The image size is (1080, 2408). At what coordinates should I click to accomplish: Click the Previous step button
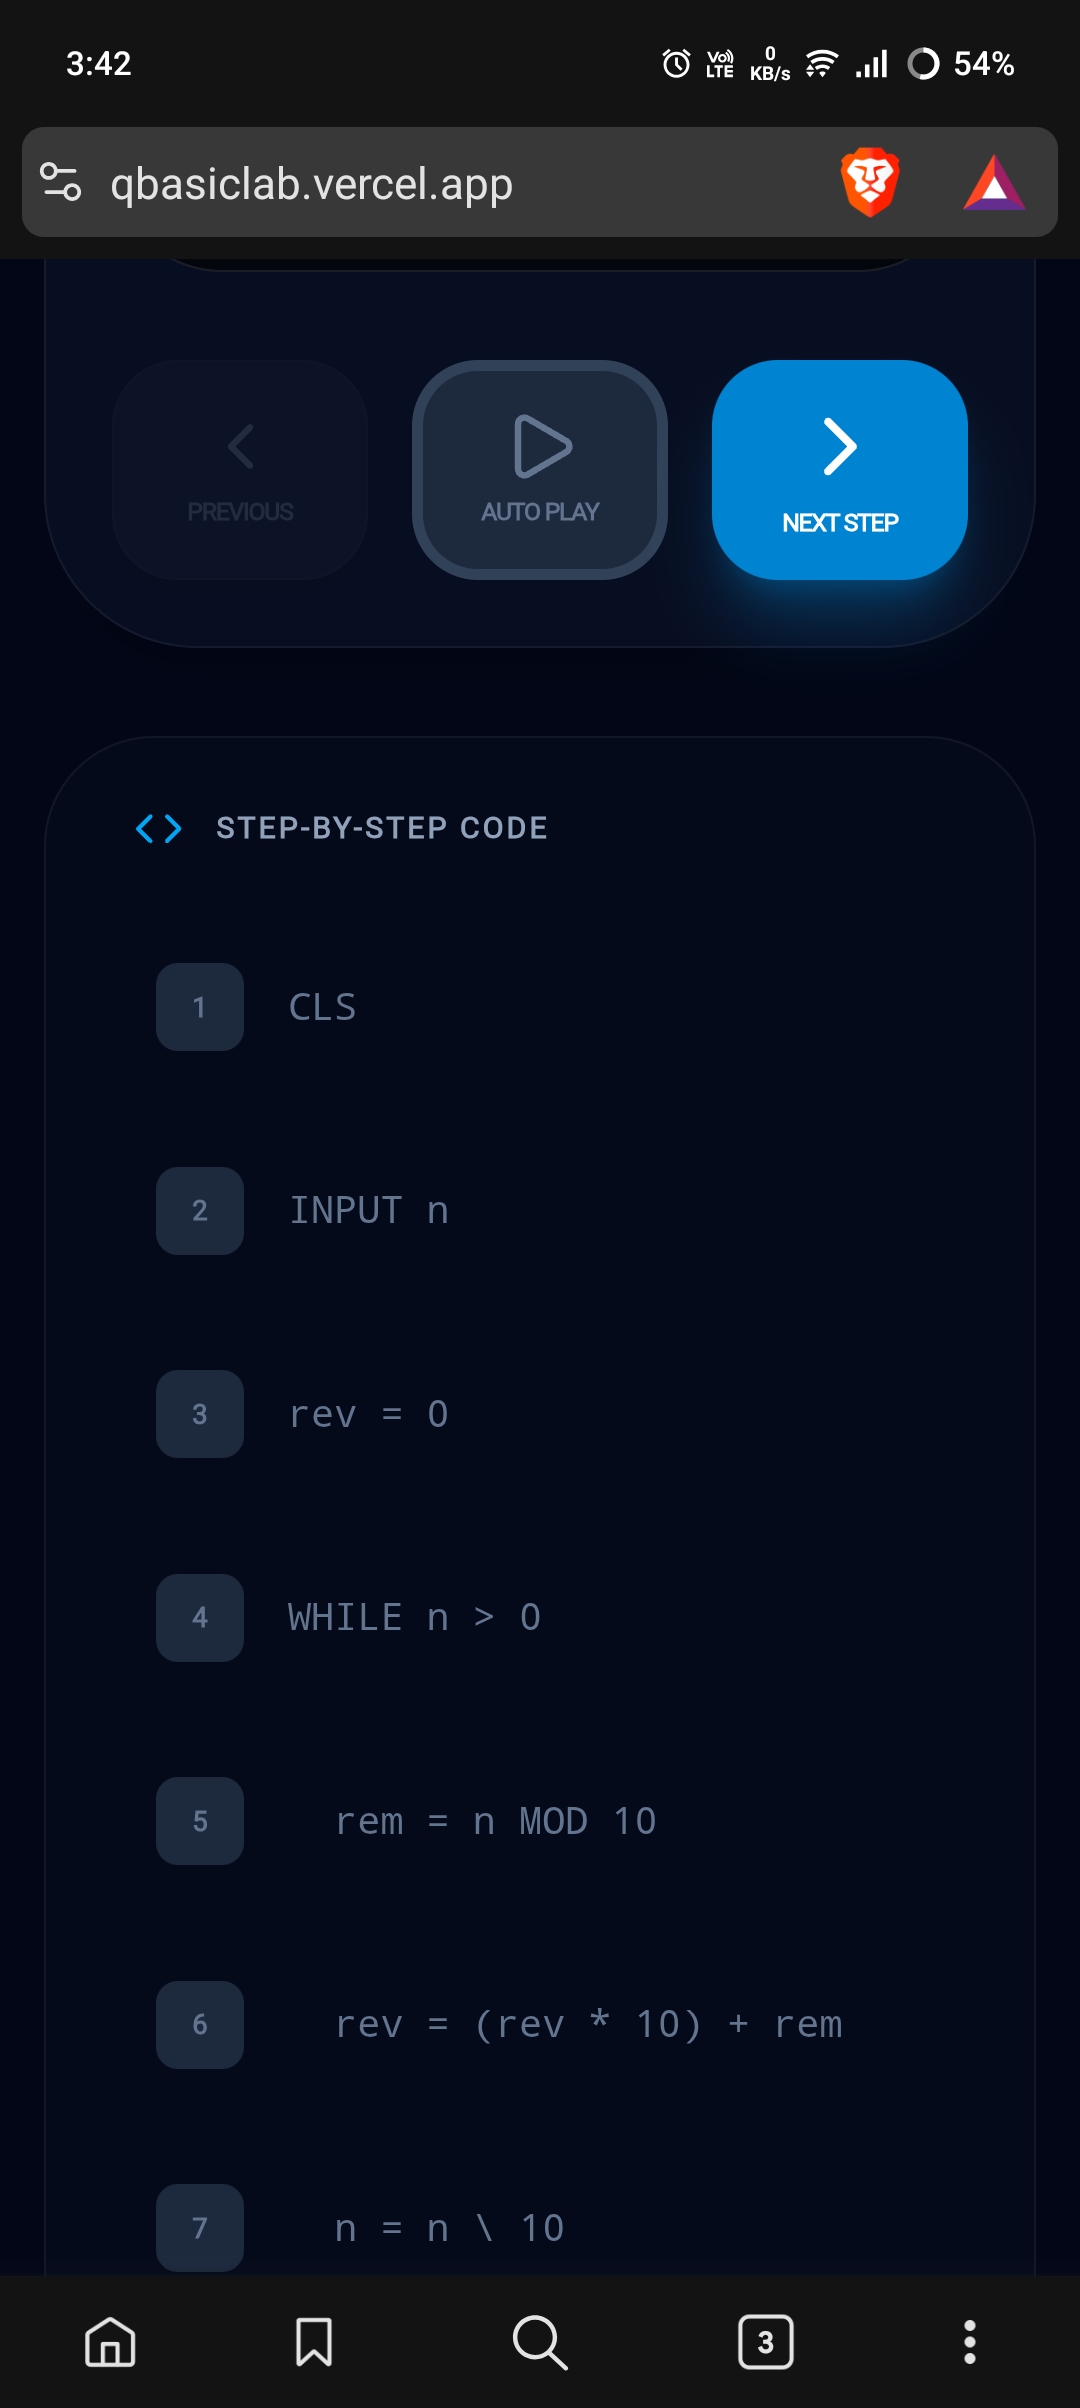click(240, 470)
